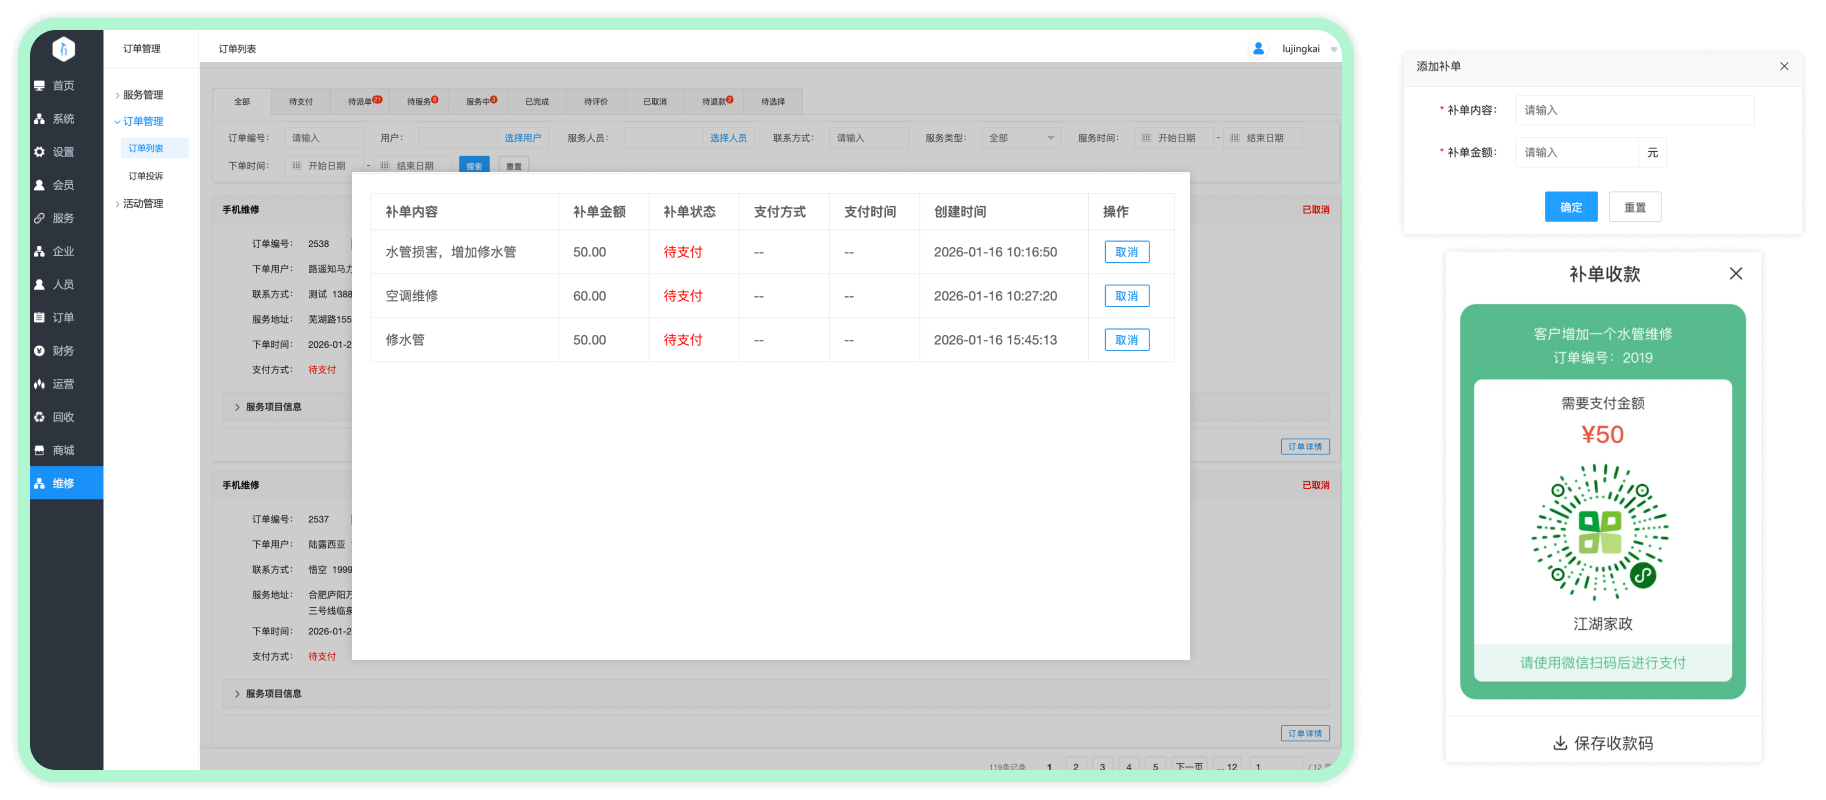The width and height of the screenshot is (1826, 800).
Task: Click the 首页 home icon in sidebar
Action: point(40,86)
